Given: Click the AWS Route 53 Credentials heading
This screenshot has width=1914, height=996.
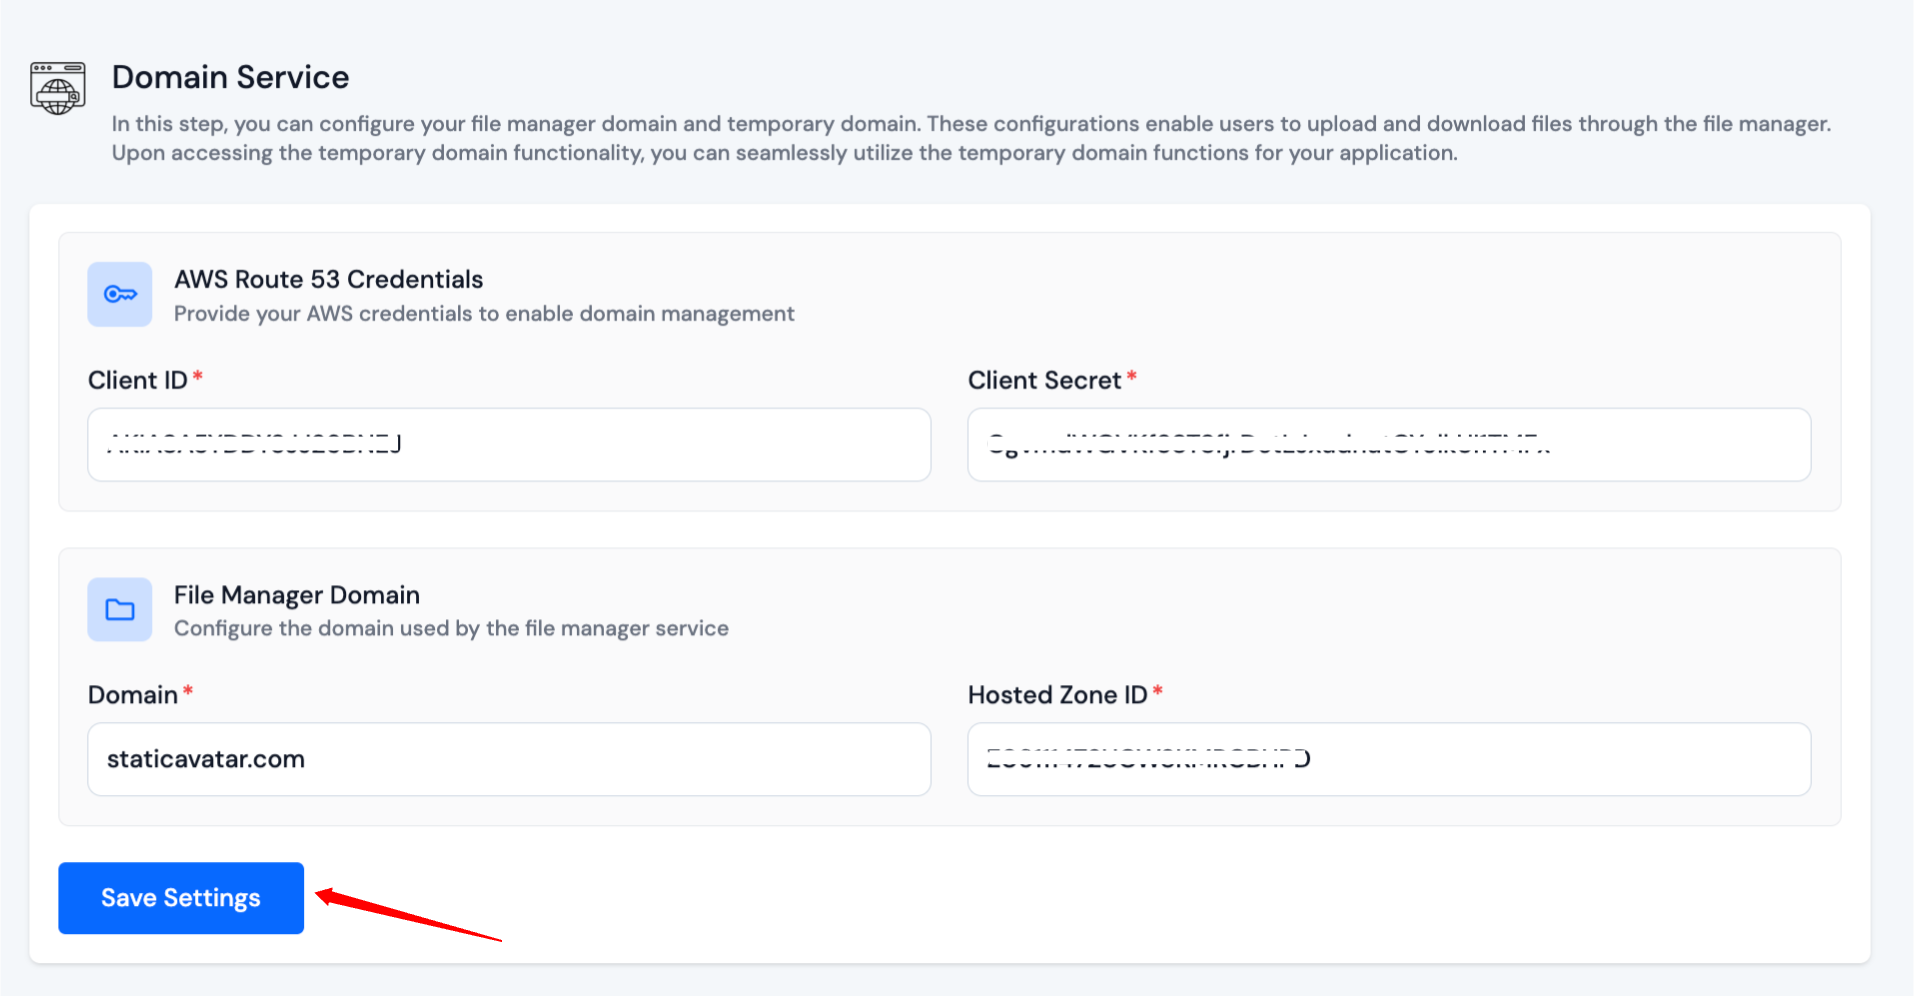Looking at the screenshot, I should click(x=328, y=279).
